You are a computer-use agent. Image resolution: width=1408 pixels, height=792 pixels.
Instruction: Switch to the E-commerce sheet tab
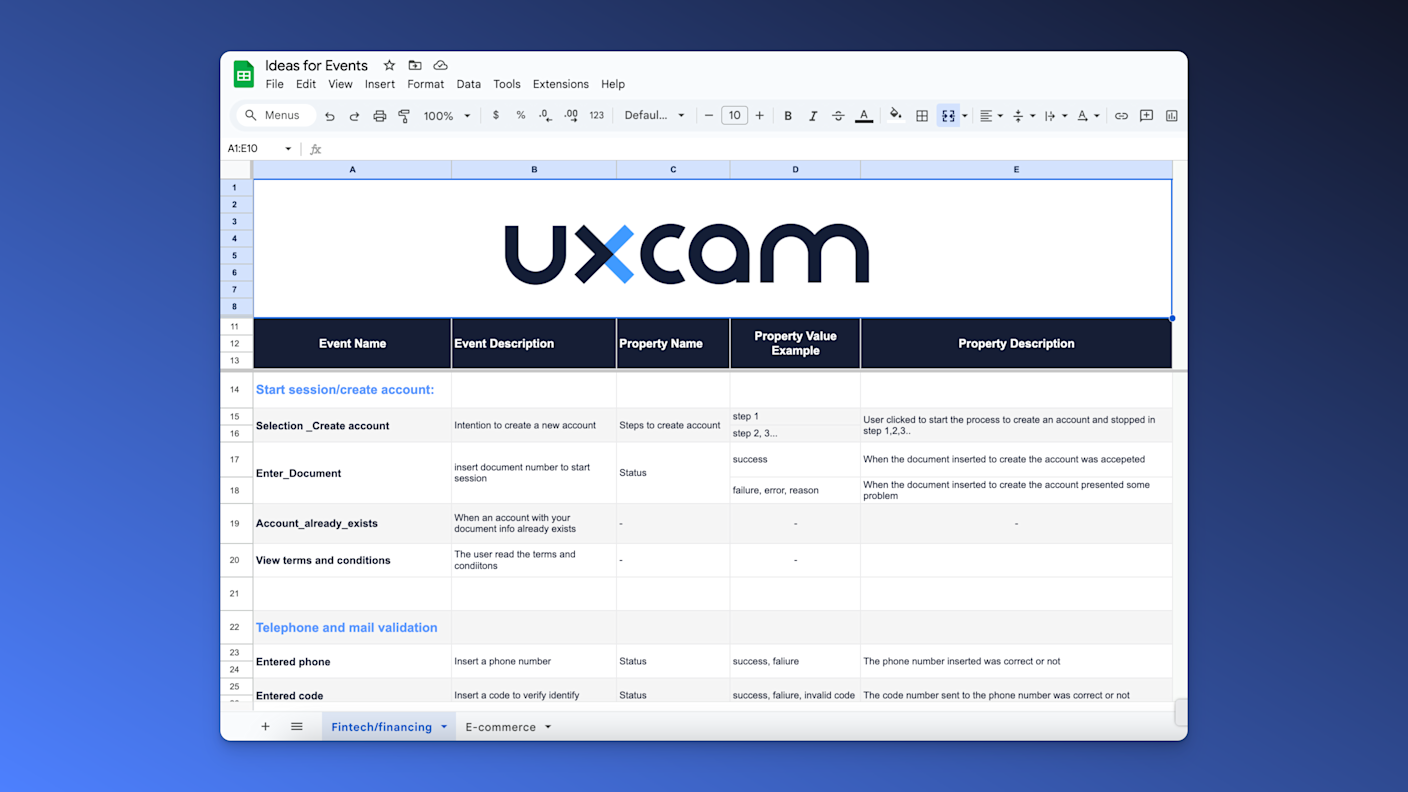(x=501, y=727)
